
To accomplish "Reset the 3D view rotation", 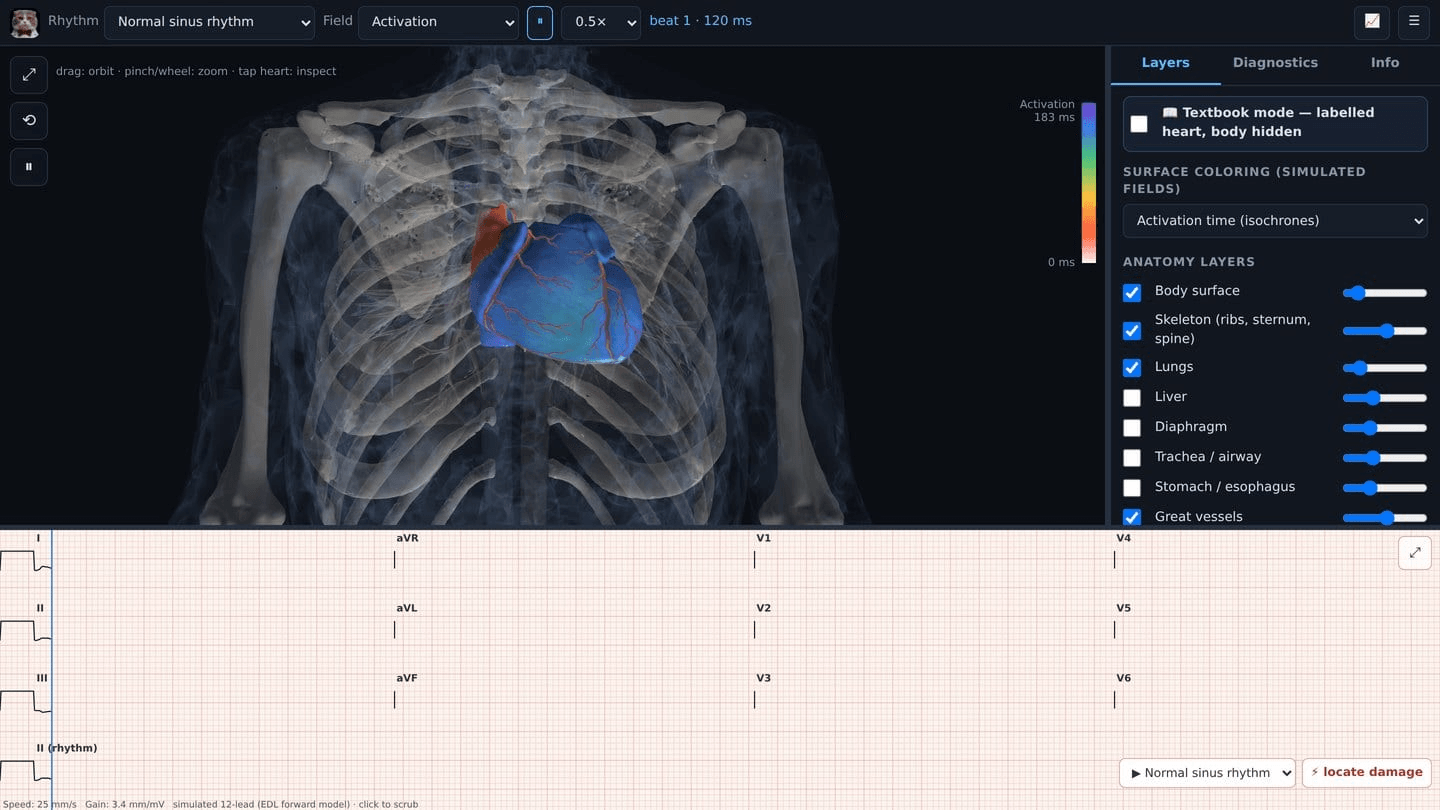I will [x=29, y=120].
